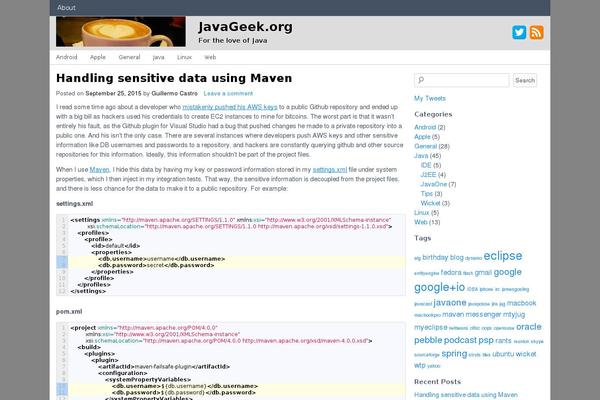600x400 pixels.
Task: Select the fedora tag
Action: pyautogui.click(x=451, y=273)
